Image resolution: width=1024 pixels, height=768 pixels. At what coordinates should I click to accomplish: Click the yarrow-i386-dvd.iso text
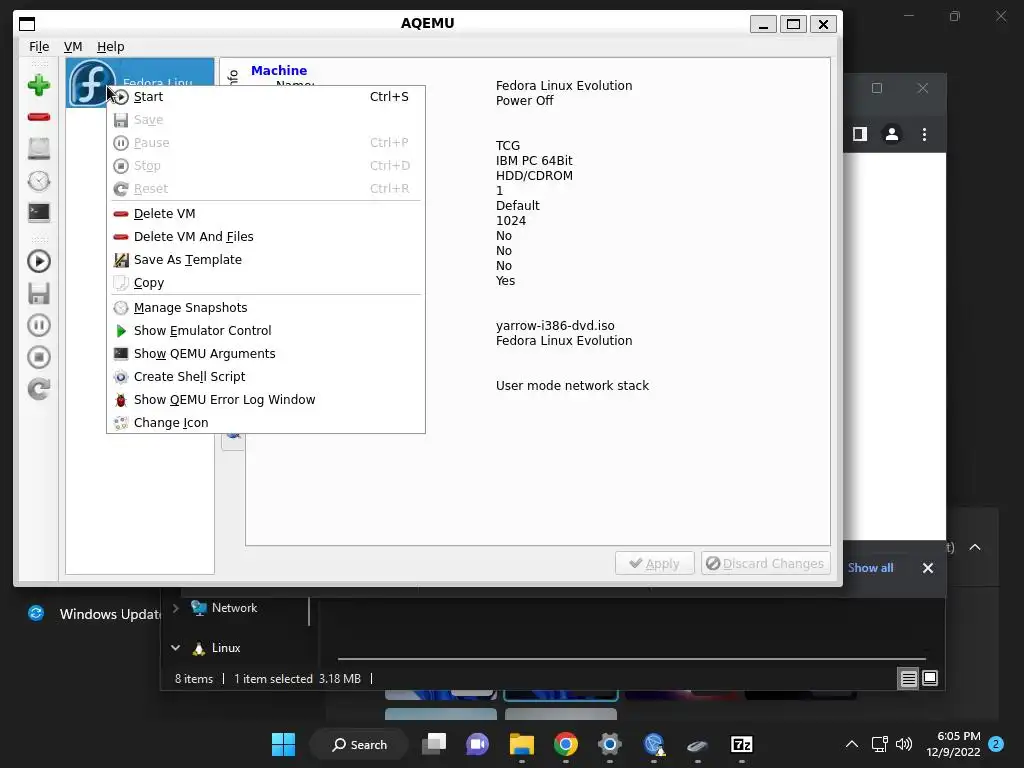(x=555, y=325)
